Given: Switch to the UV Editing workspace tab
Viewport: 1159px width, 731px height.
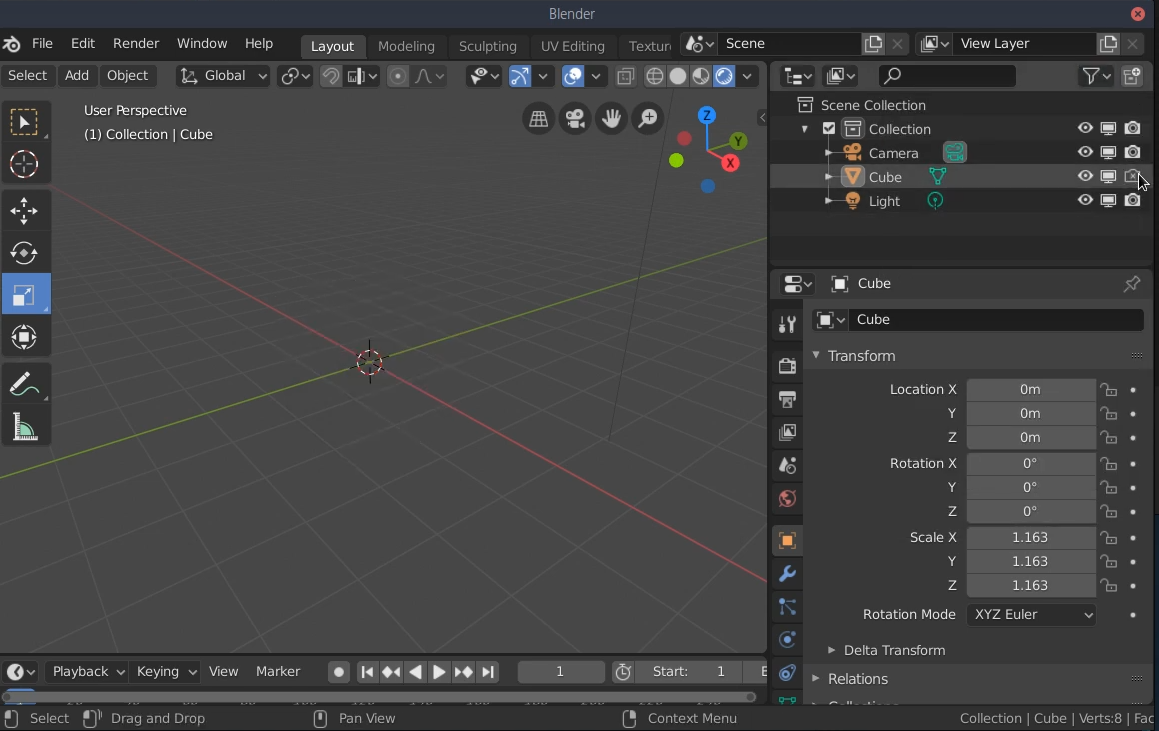Looking at the screenshot, I should (572, 46).
